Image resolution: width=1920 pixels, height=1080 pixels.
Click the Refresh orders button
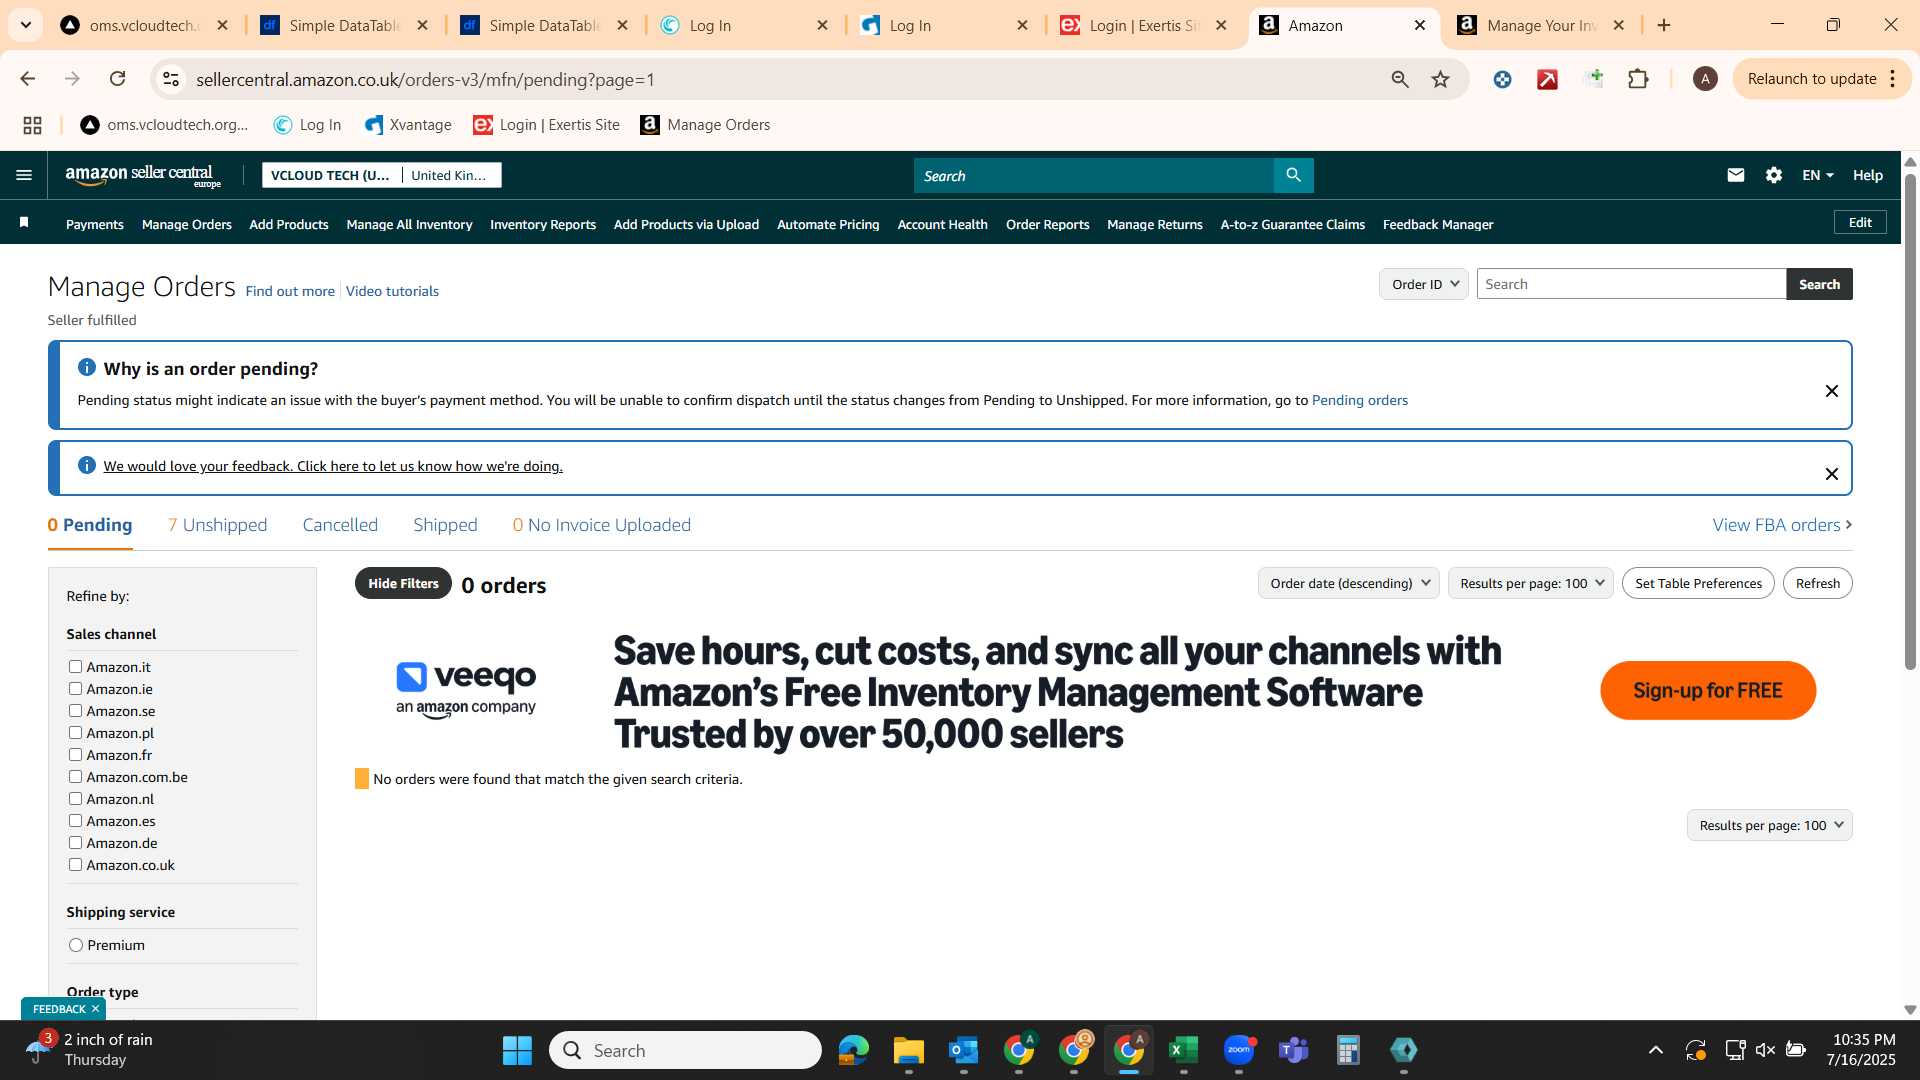pos(1817,583)
